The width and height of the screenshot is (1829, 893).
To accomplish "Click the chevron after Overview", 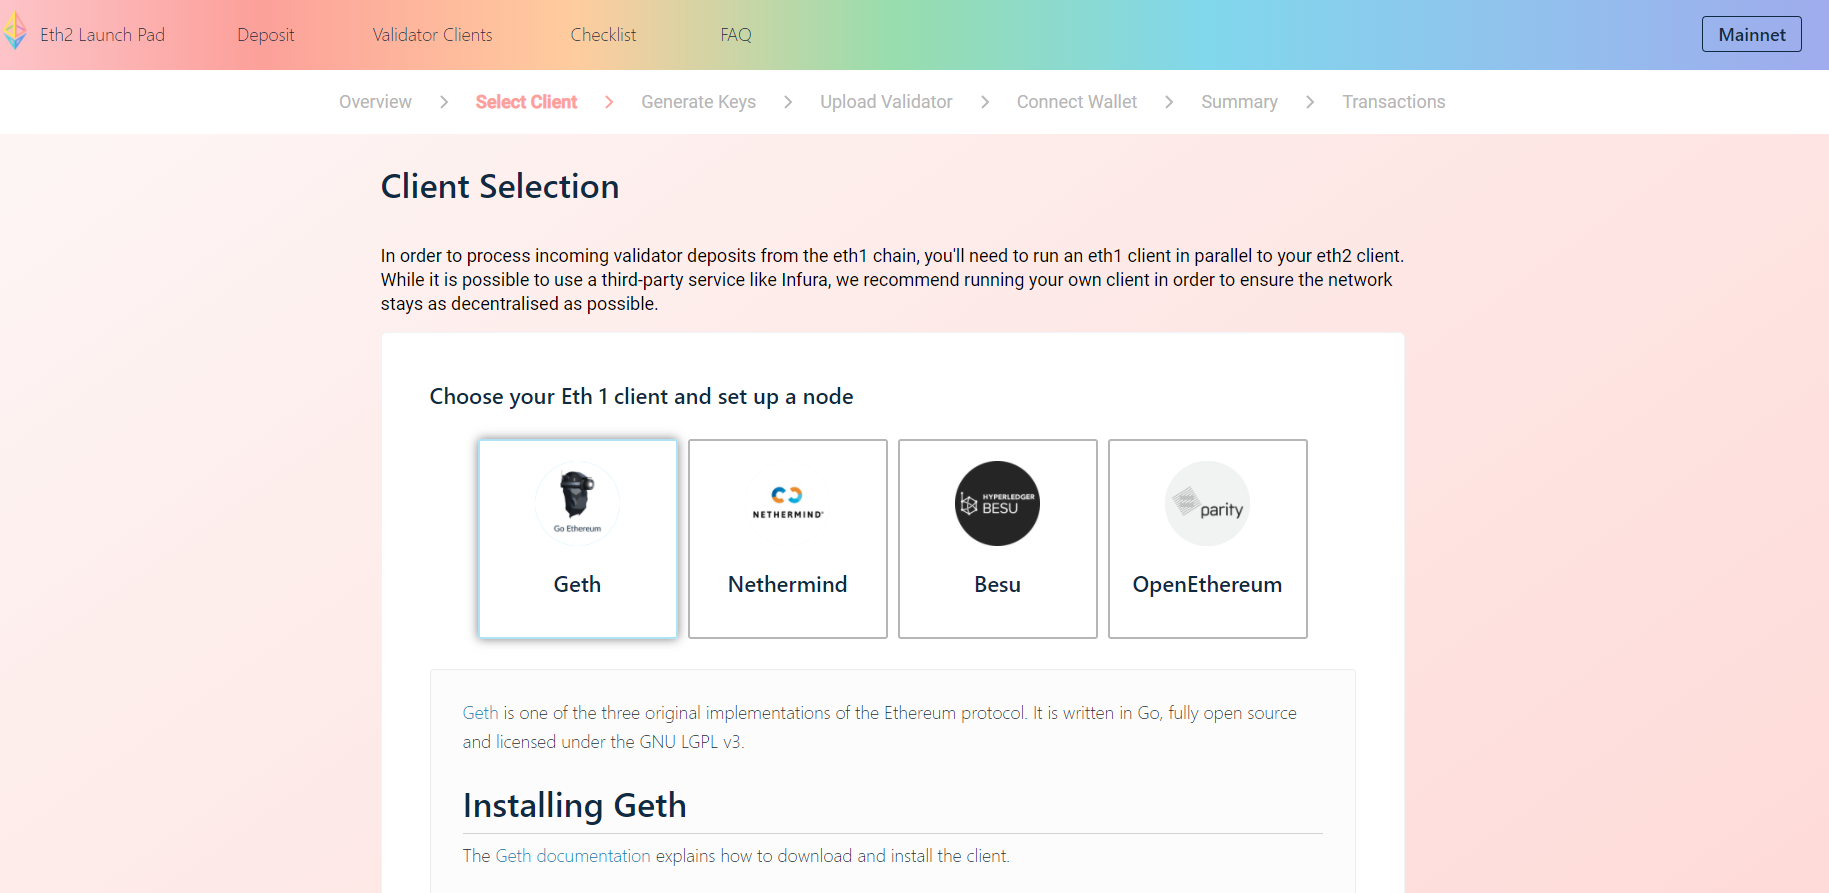I will coord(444,102).
